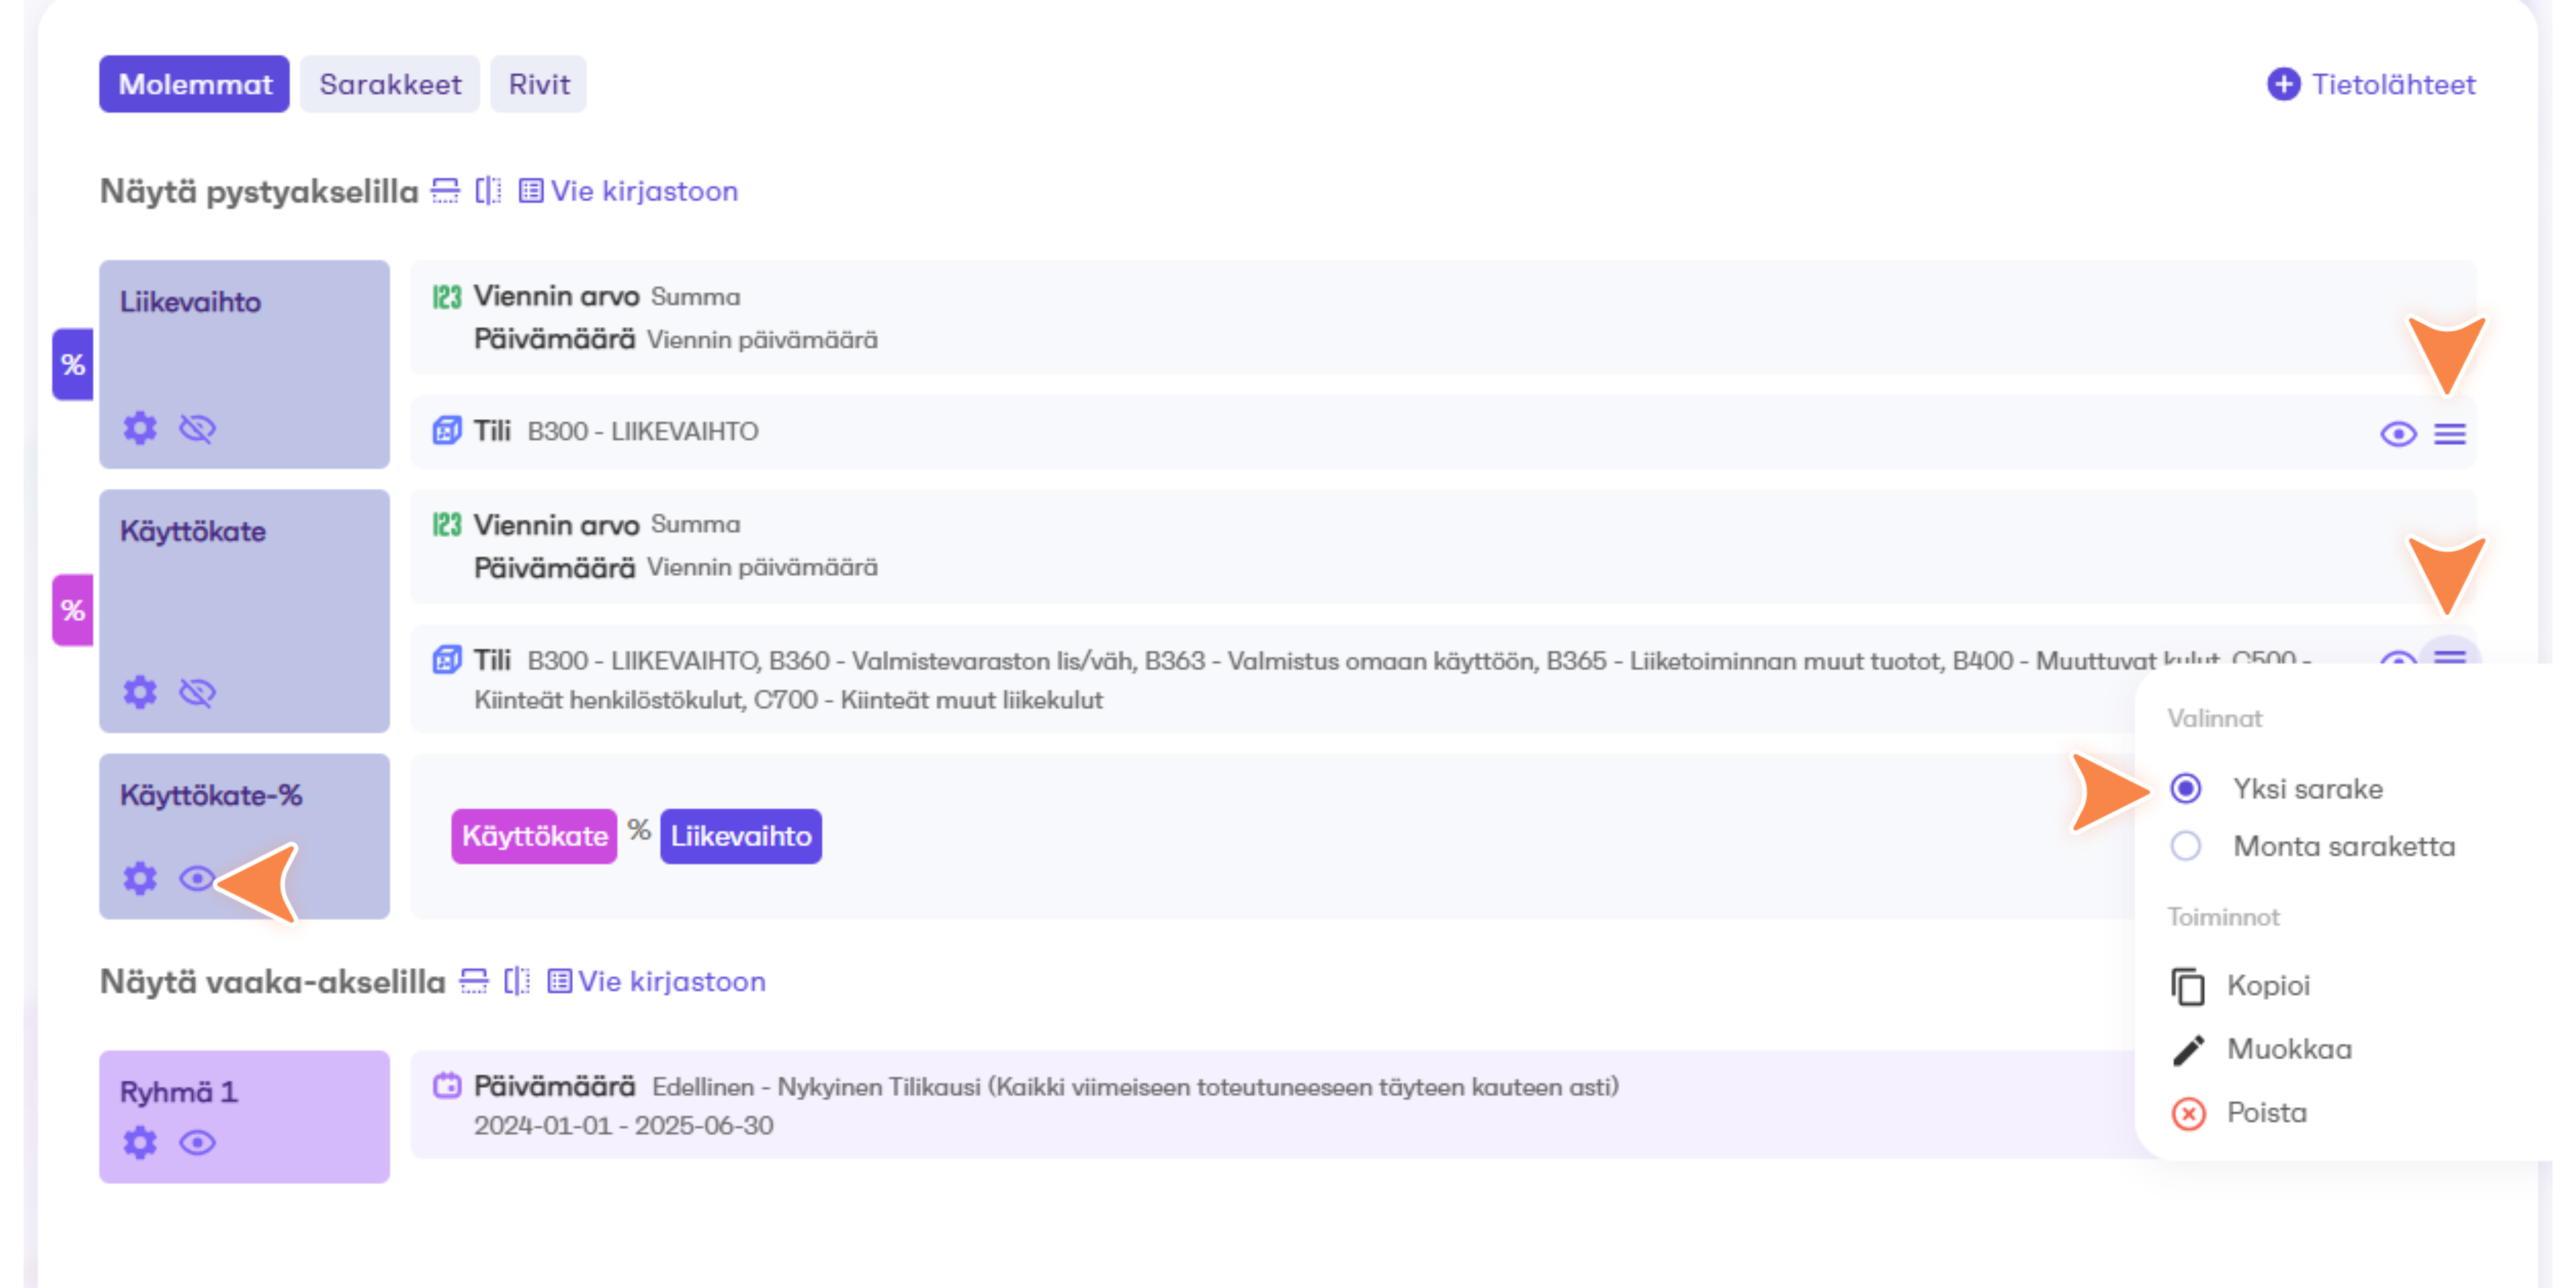Click dimension cube icon on Käyttökate Tili row
Image resolution: width=2576 pixels, height=1288 pixels.
(x=446, y=660)
